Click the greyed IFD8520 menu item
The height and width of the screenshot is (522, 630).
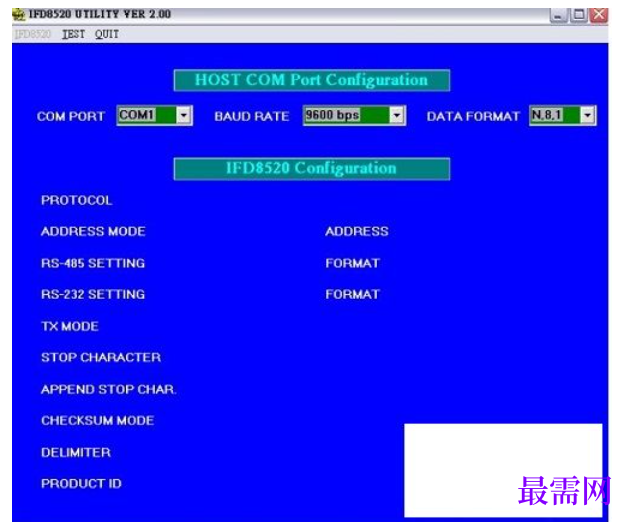(33, 34)
